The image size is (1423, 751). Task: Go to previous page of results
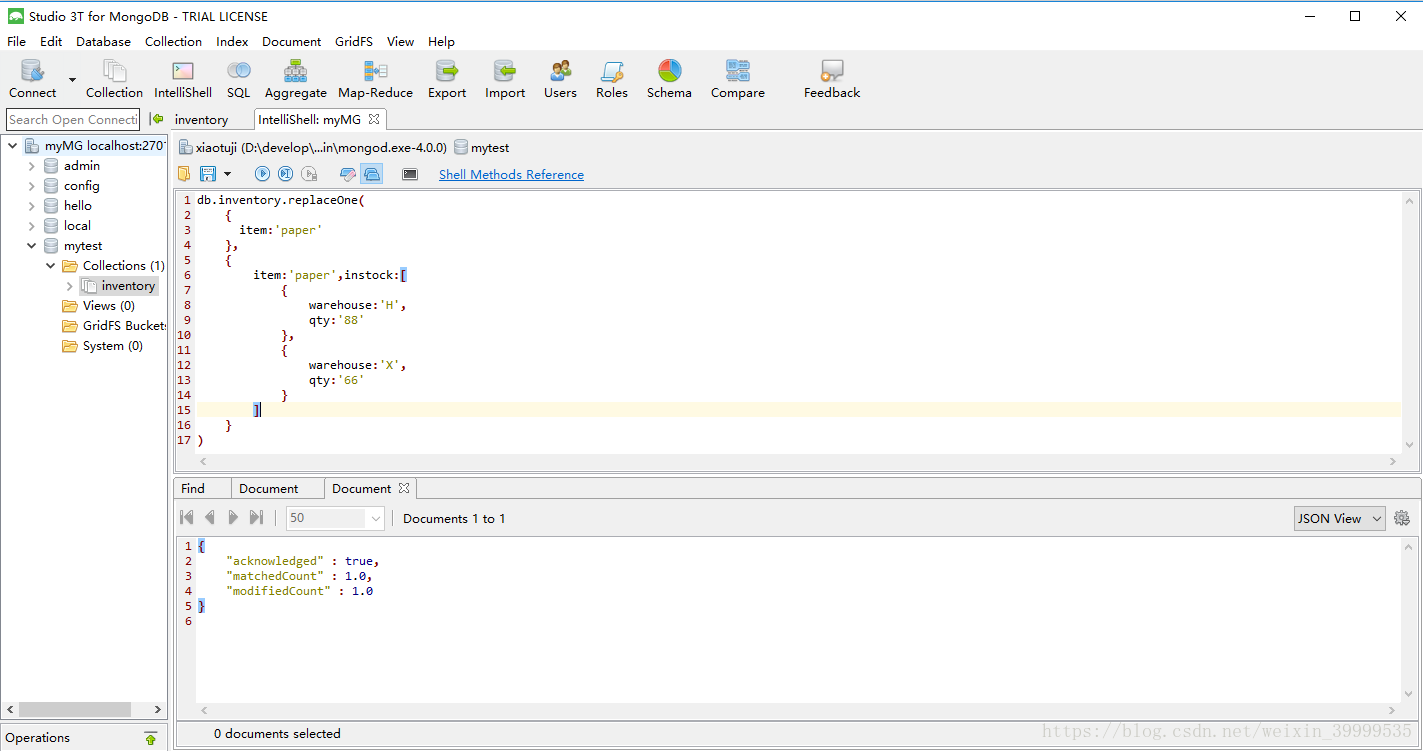(209, 518)
